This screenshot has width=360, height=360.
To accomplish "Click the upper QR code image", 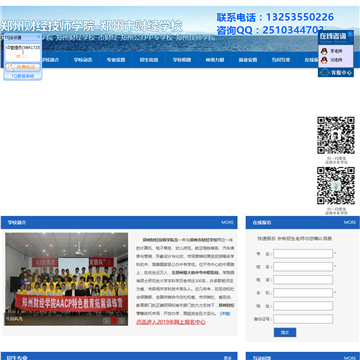I will coord(336,135).
